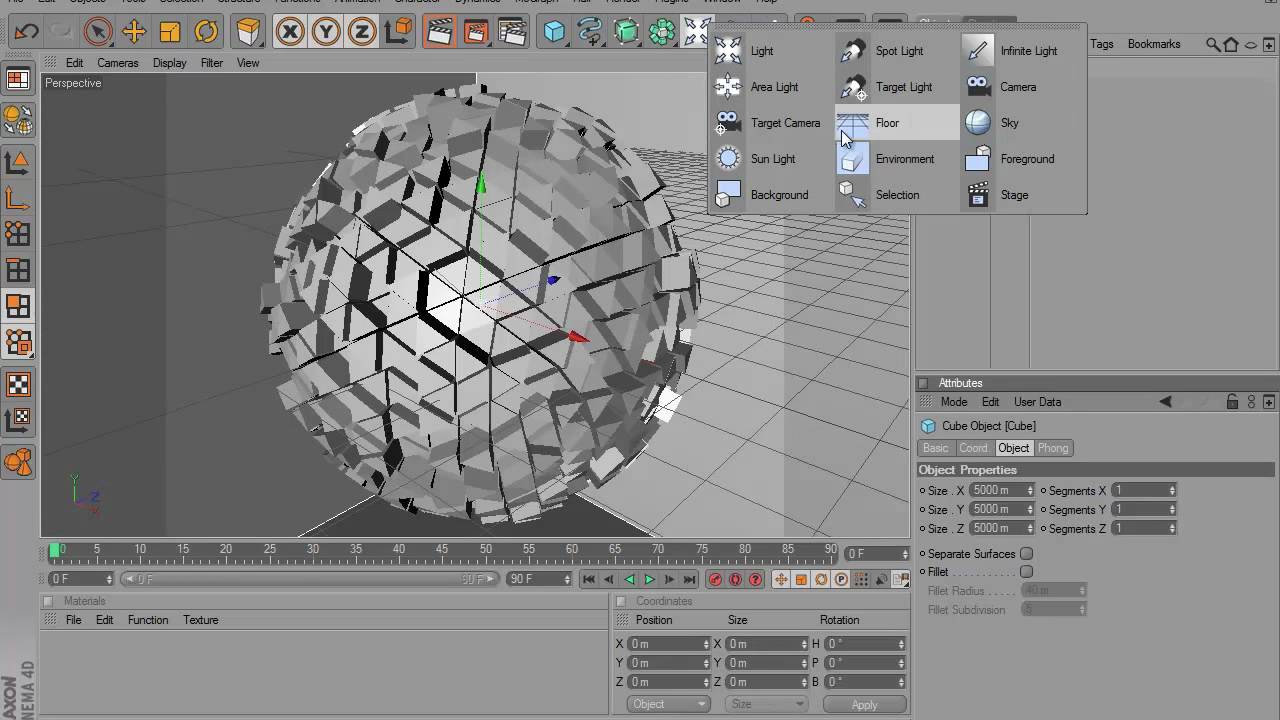Screen dimensions: 1280x720
Task: Select Infinite Light from the popup
Action: 1022,51
